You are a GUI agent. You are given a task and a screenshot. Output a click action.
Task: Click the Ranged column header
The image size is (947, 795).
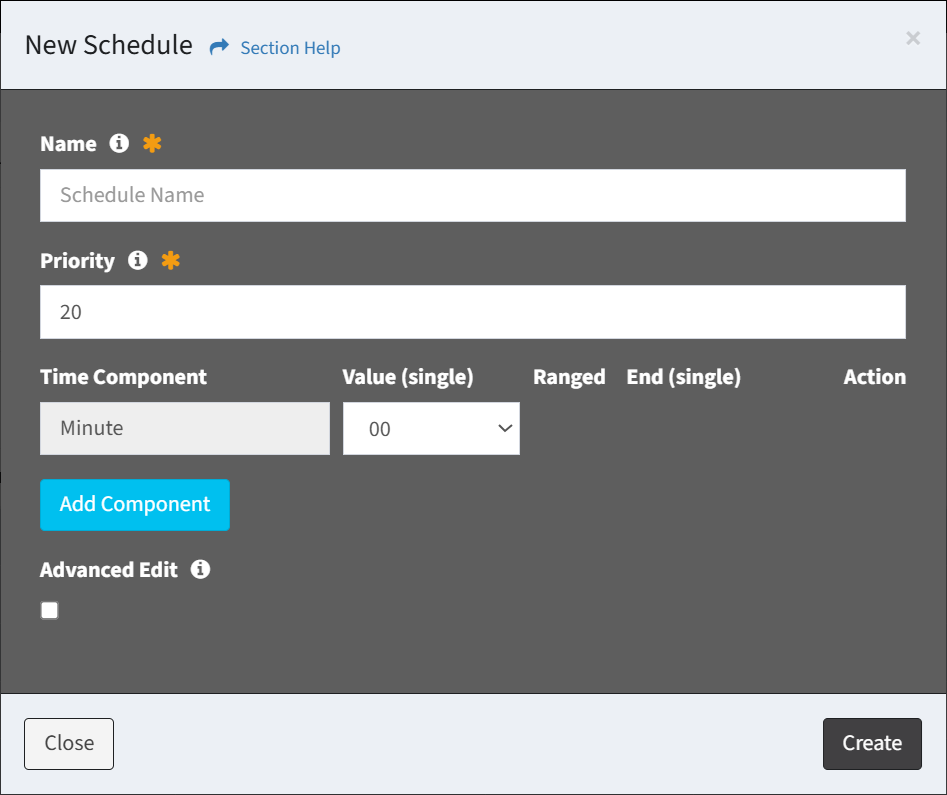[x=569, y=377]
